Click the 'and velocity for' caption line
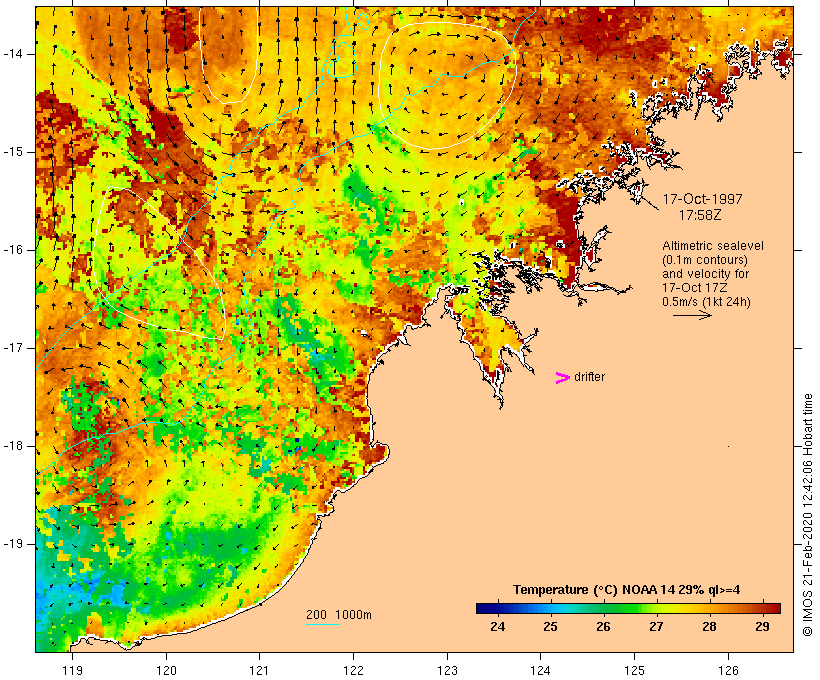This screenshot has height=680, width=820. click(705, 274)
